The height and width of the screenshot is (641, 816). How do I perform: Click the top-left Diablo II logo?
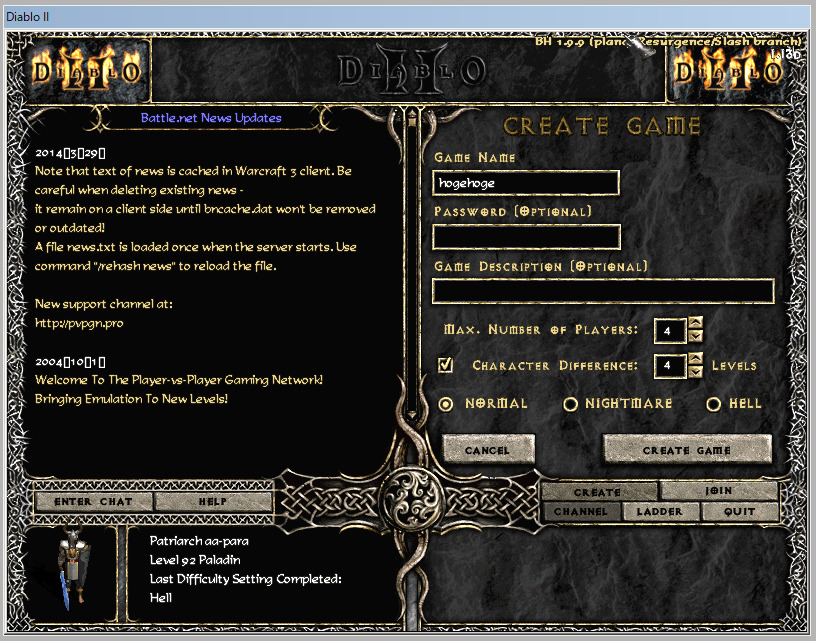87,70
